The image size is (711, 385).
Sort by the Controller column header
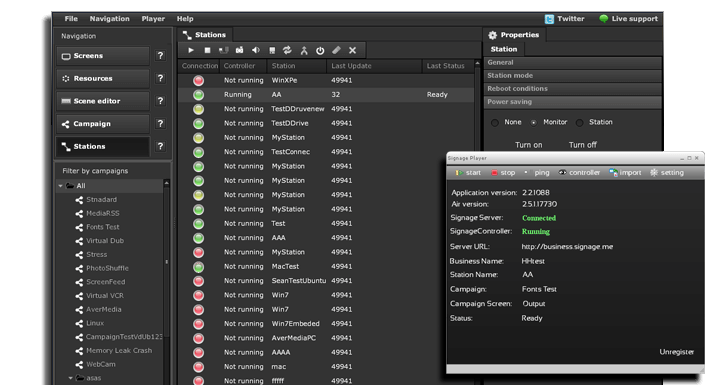(243, 66)
